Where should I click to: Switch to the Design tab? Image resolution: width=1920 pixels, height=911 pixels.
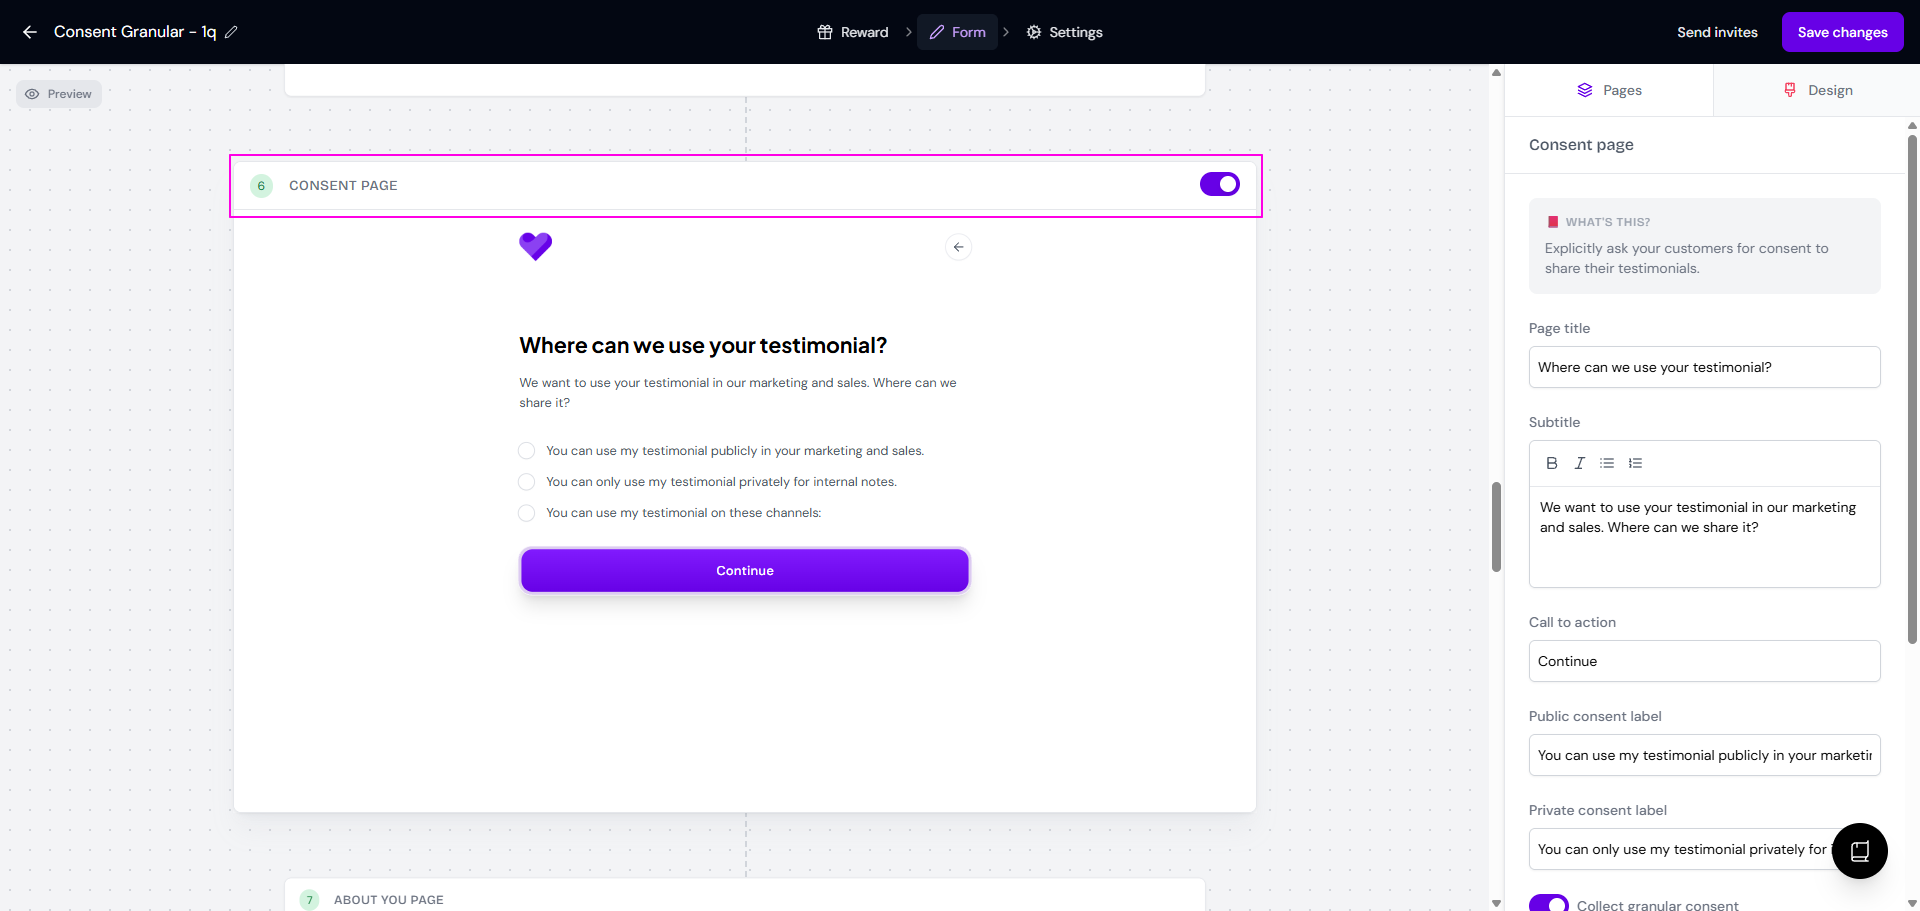coord(1817,90)
